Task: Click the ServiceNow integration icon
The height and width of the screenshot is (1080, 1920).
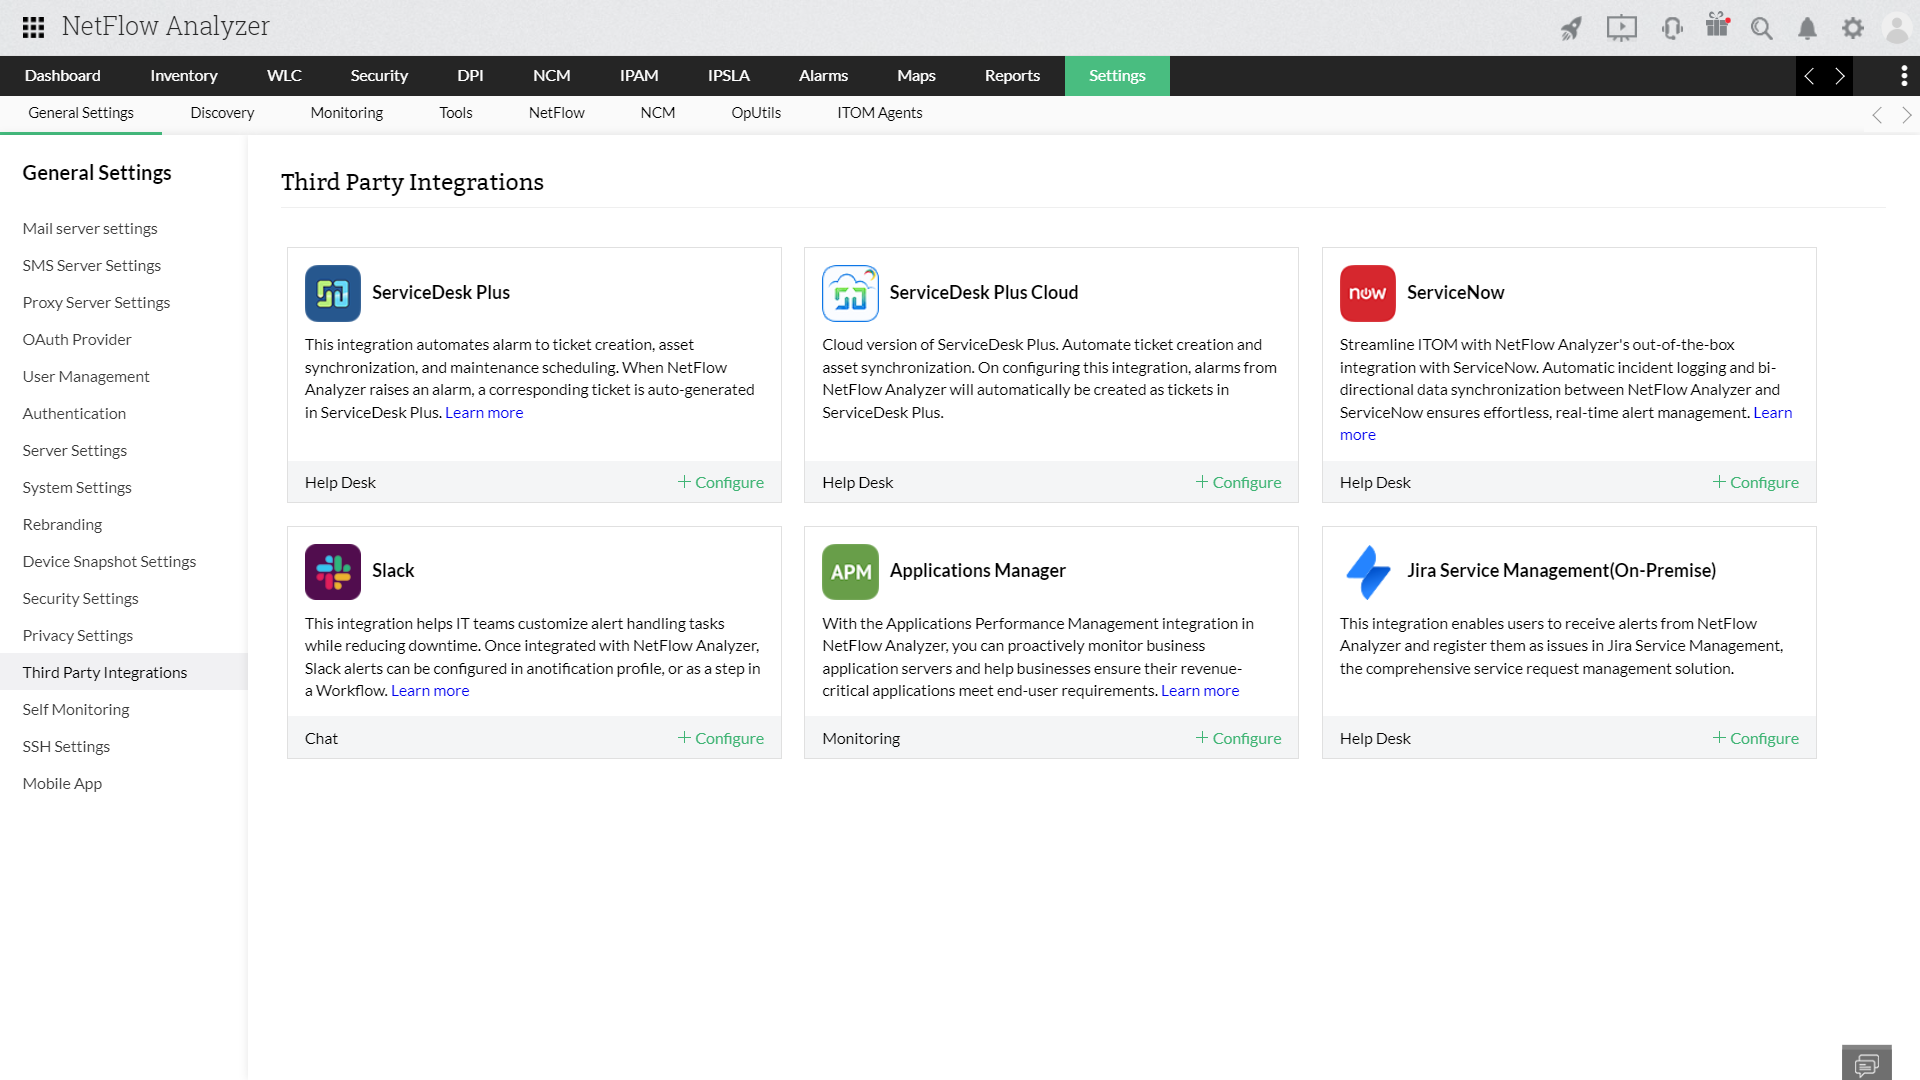Action: [x=1367, y=291]
